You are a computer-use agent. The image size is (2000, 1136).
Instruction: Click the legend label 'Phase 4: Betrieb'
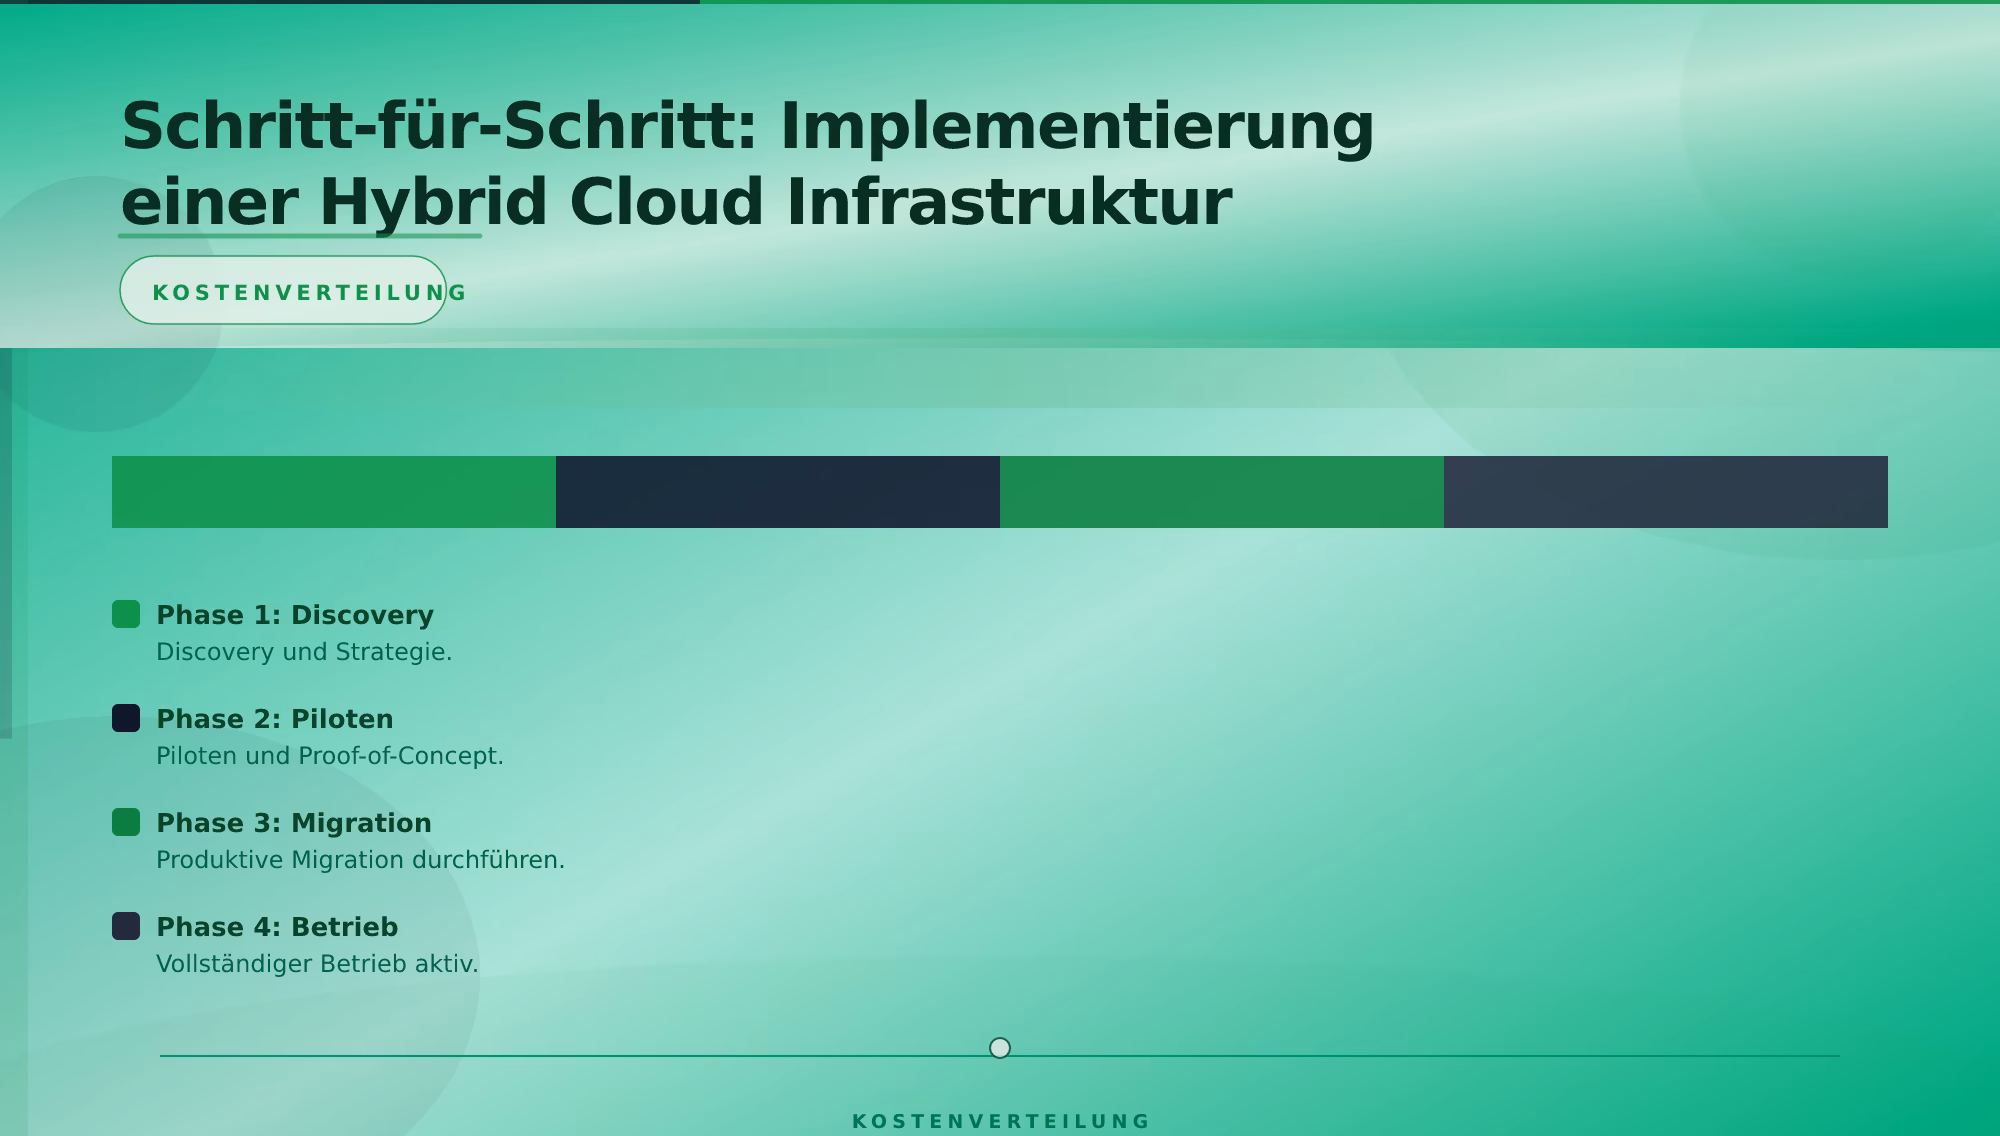(x=277, y=927)
